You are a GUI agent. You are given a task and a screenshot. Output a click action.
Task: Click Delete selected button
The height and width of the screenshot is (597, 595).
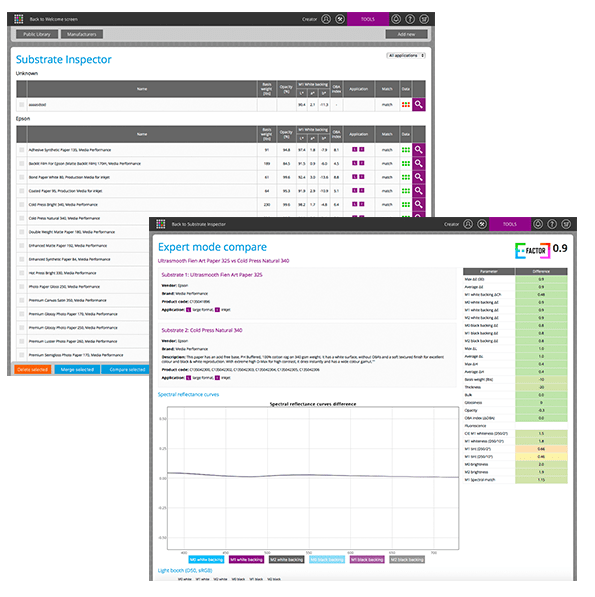[x=33, y=369]
